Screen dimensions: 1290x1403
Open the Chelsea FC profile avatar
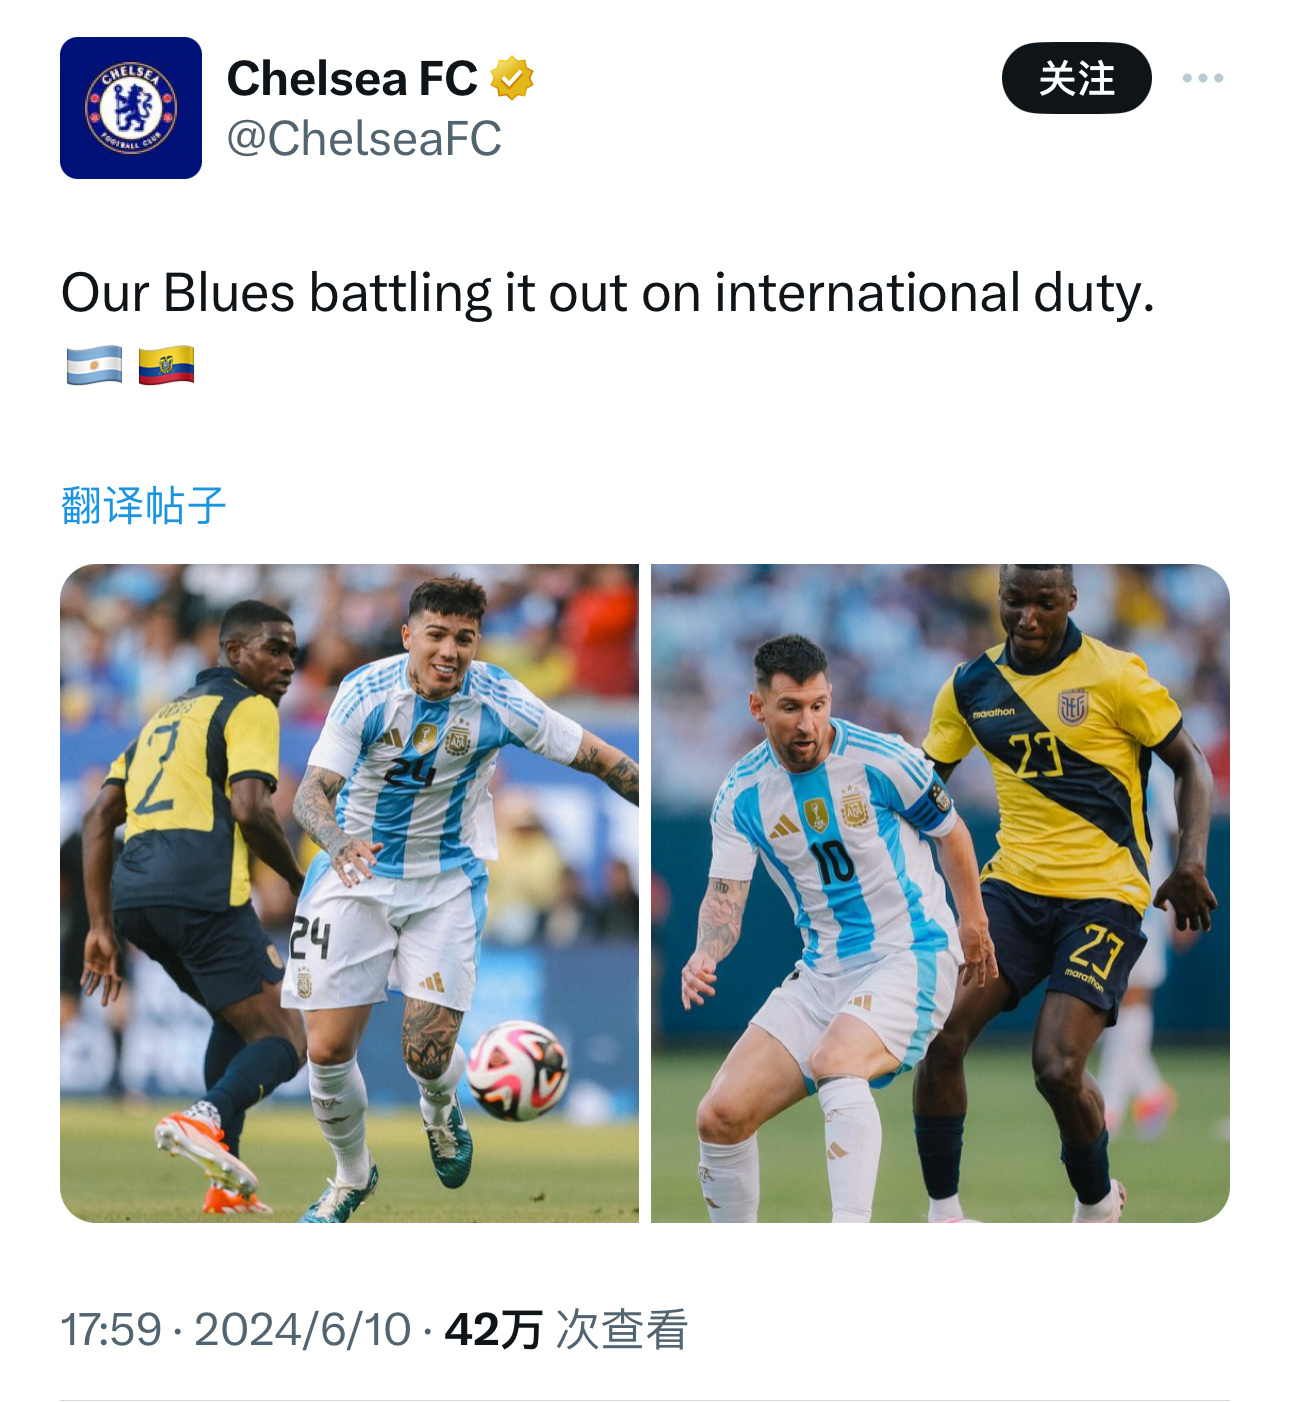coord(131,108)
